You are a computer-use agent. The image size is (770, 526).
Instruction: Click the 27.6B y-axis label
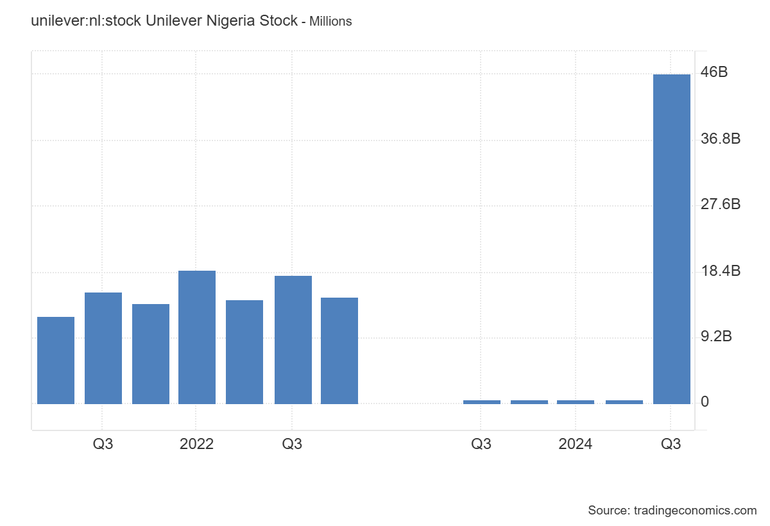(720, 205)
